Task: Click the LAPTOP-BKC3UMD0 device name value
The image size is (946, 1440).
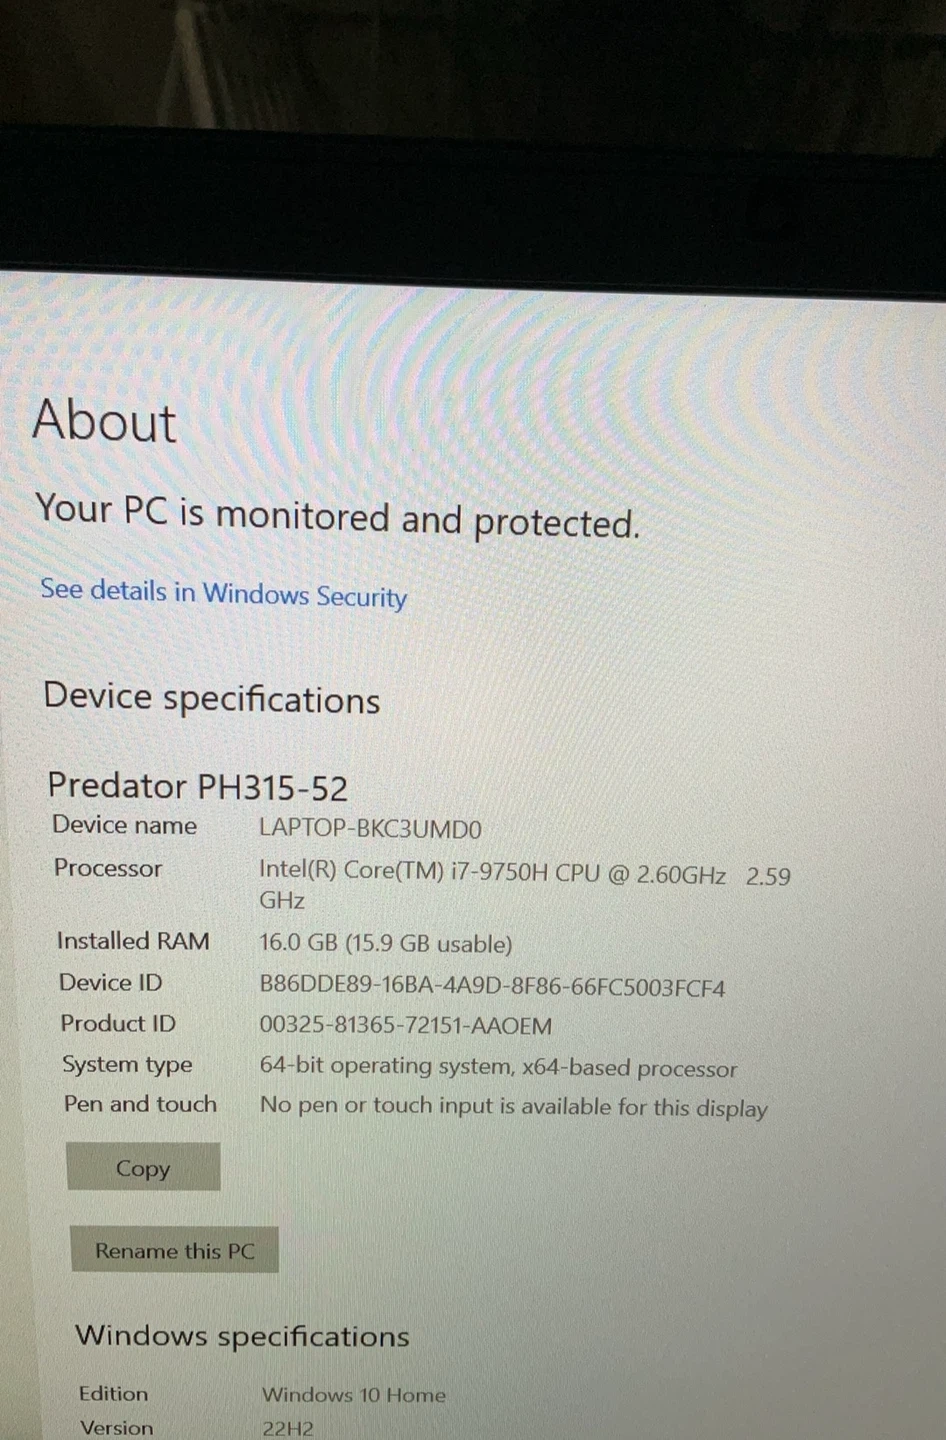Action: tap(370, 829)
